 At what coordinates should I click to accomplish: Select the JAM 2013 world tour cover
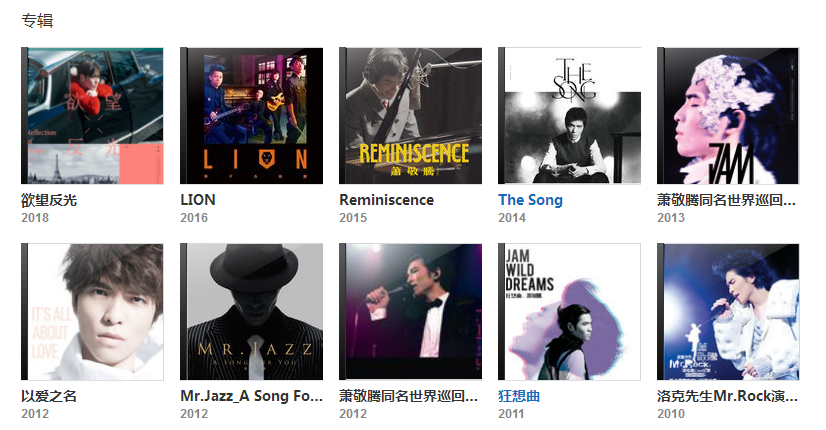[728, 116]
